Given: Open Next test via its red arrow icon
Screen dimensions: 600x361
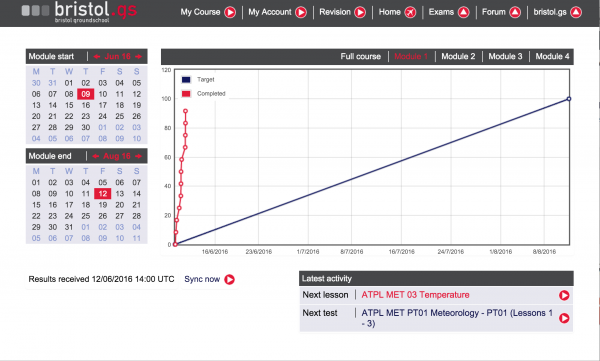Looking at the screenshot, I should click(x=564, y=318).
